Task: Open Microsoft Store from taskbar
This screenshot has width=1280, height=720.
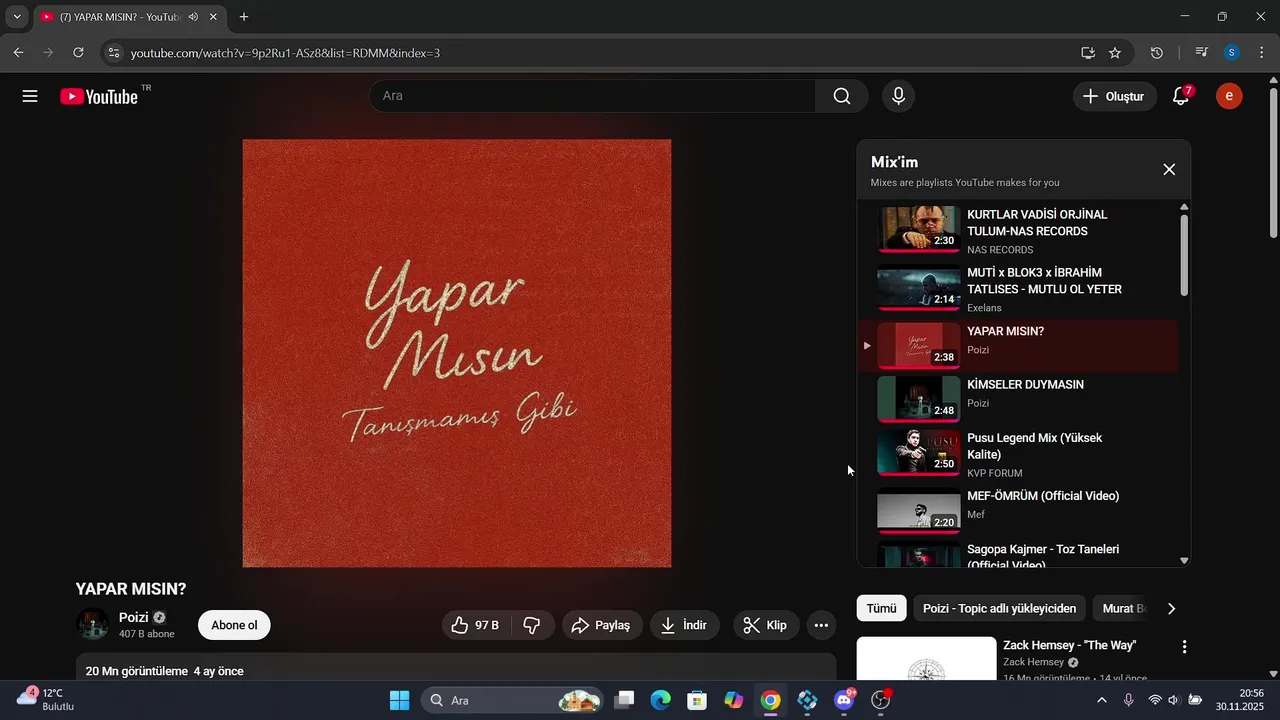Action: point(697,700)
